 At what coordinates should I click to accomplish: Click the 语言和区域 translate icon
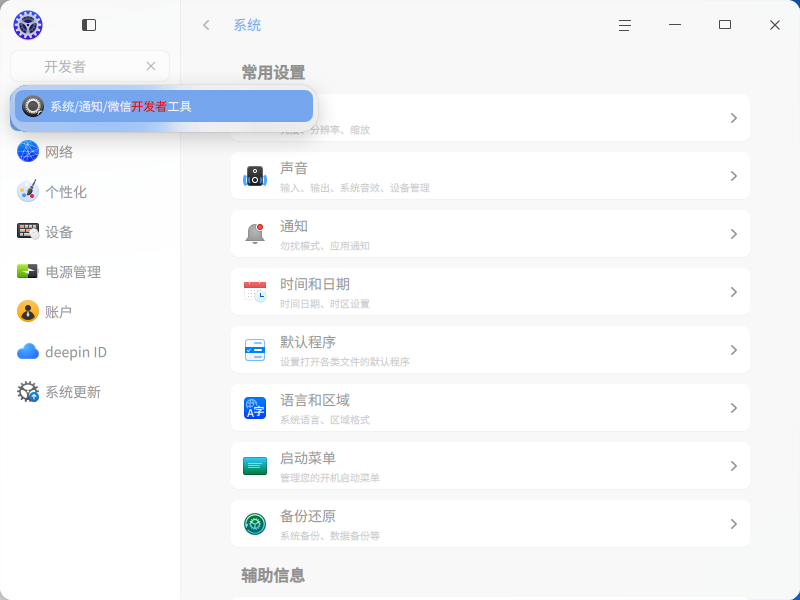tap(255, 408)
